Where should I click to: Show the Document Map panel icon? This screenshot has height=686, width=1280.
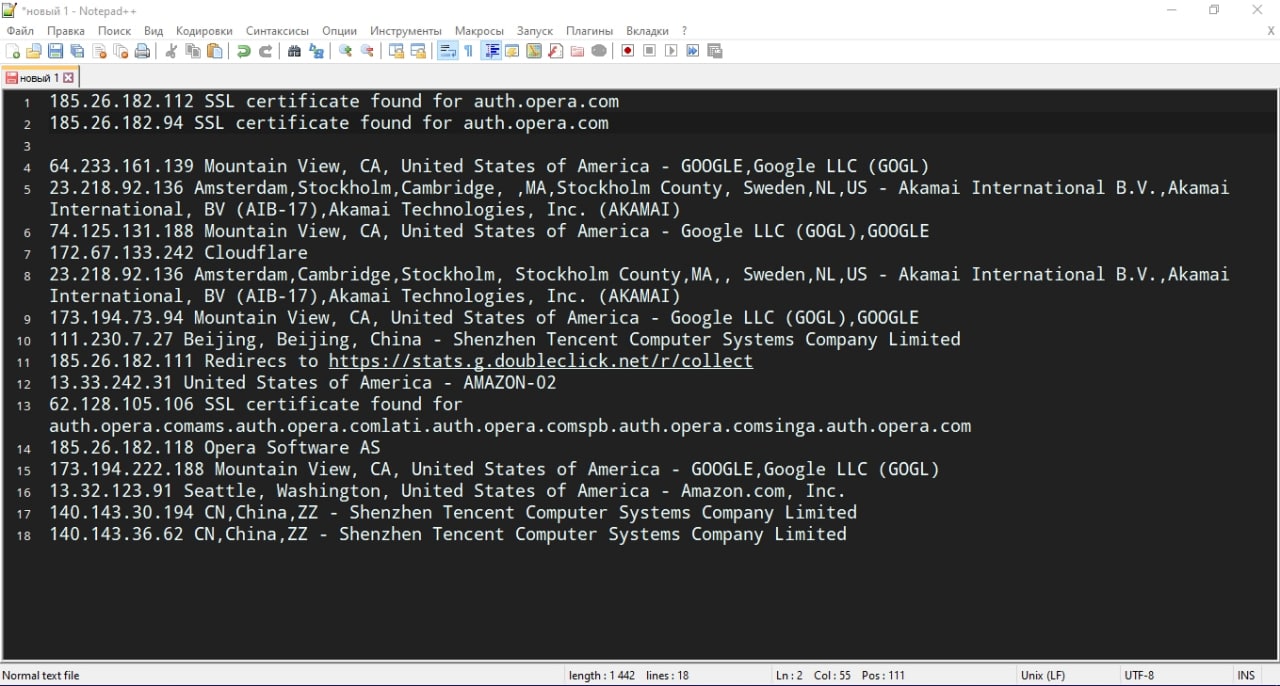click(534, 51)
